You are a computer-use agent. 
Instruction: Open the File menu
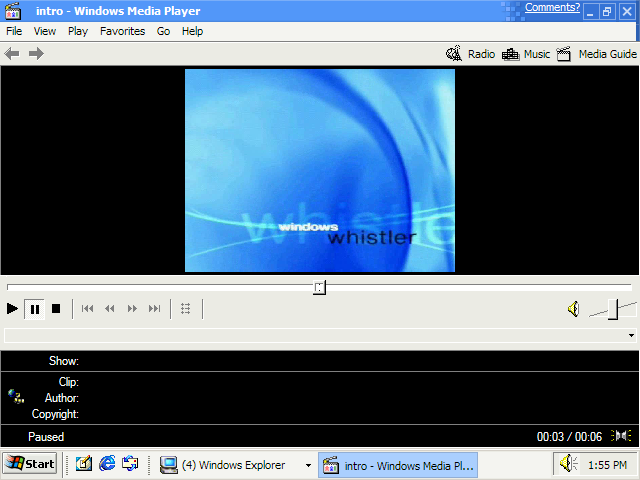pos(14,31)
